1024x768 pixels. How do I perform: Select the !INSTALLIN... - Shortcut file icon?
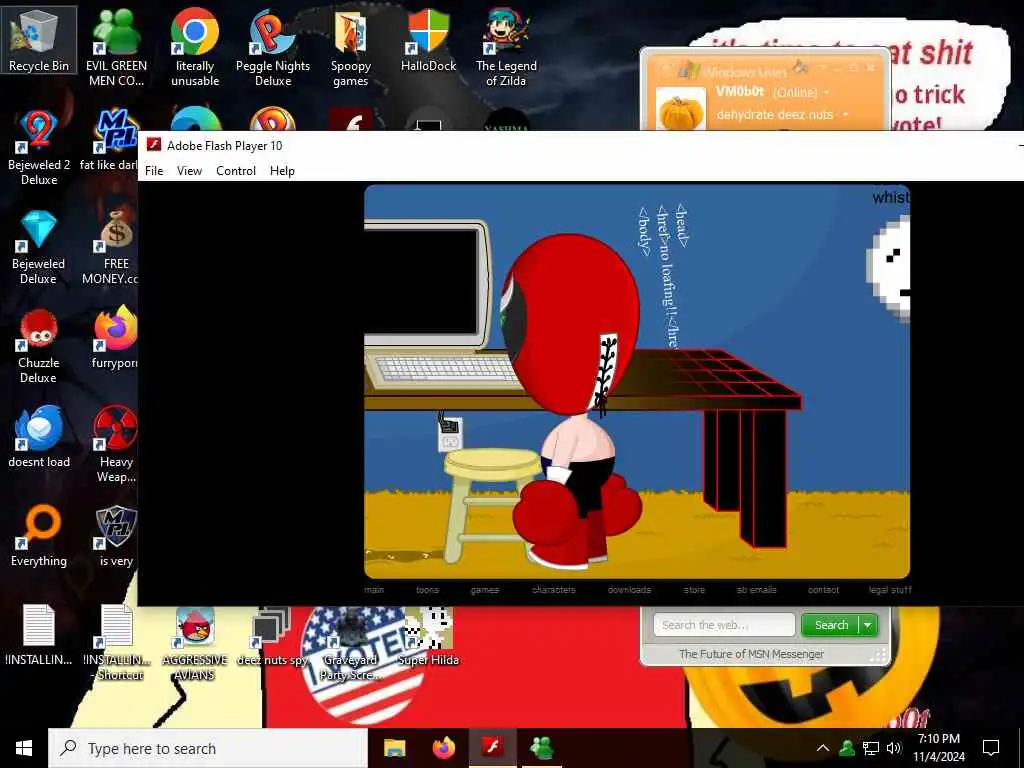[118, 641]
